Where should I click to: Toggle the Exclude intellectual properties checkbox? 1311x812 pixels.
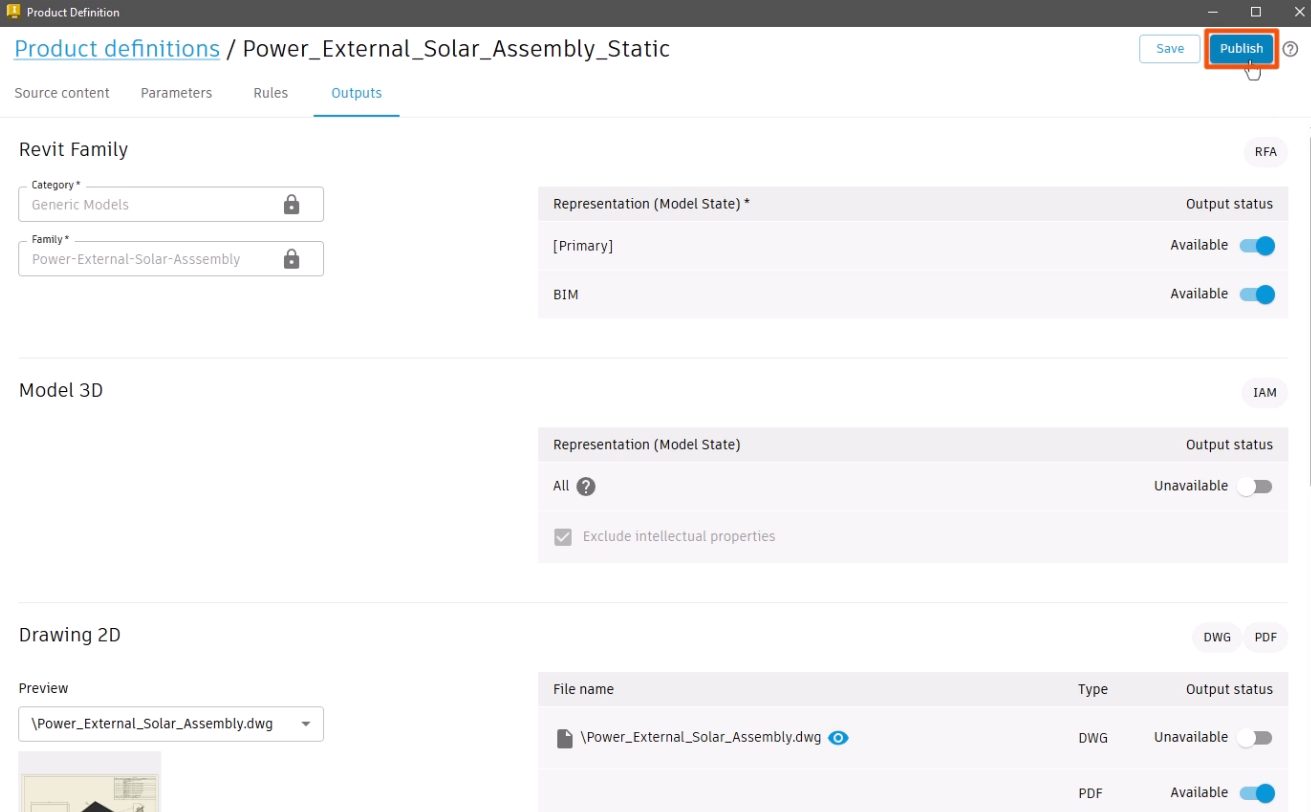(x=563, y=537)
